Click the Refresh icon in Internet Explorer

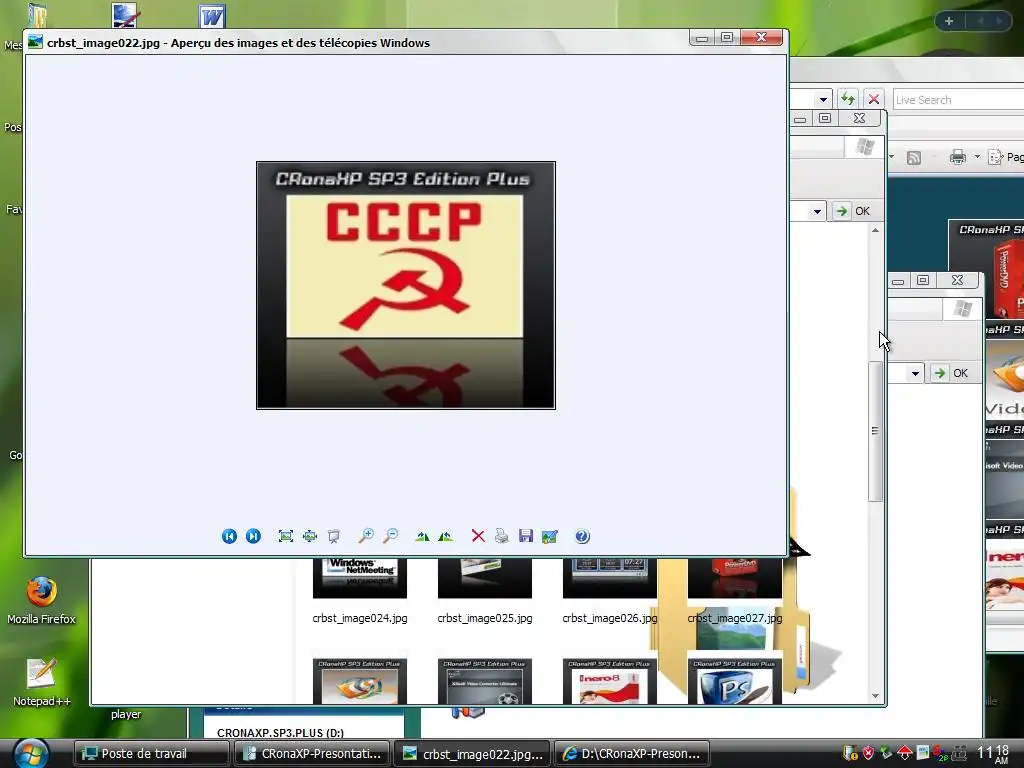coord(848,99)
